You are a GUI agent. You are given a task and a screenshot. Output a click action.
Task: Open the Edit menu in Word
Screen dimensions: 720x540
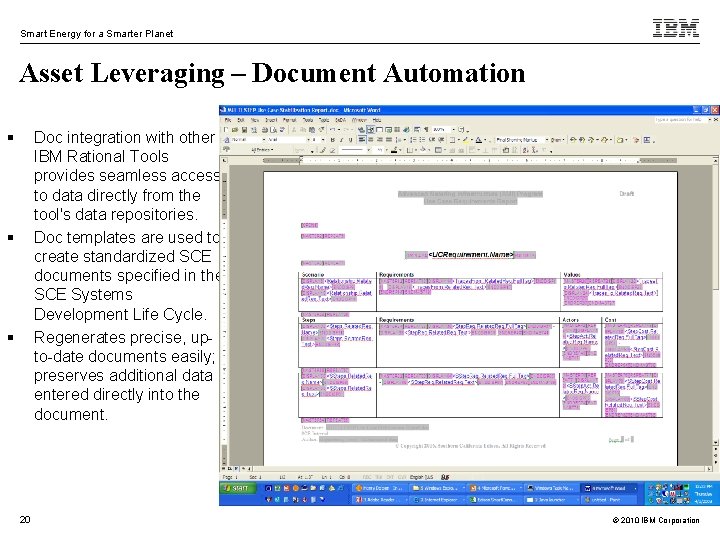[241, 120]
